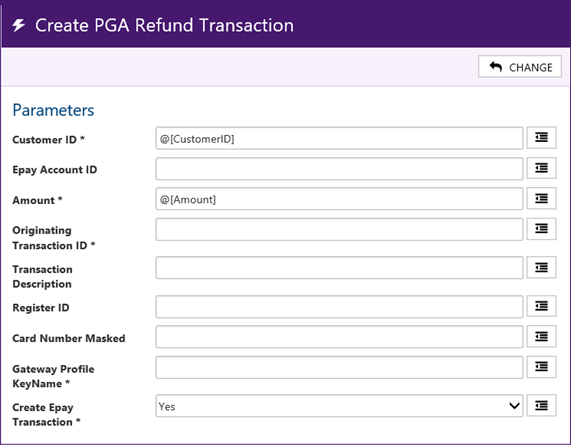The height and width of the screenshot is (445, 572).
Task: Focus the Gateway Profile KeyName field
Action: [x=339, y=367]
